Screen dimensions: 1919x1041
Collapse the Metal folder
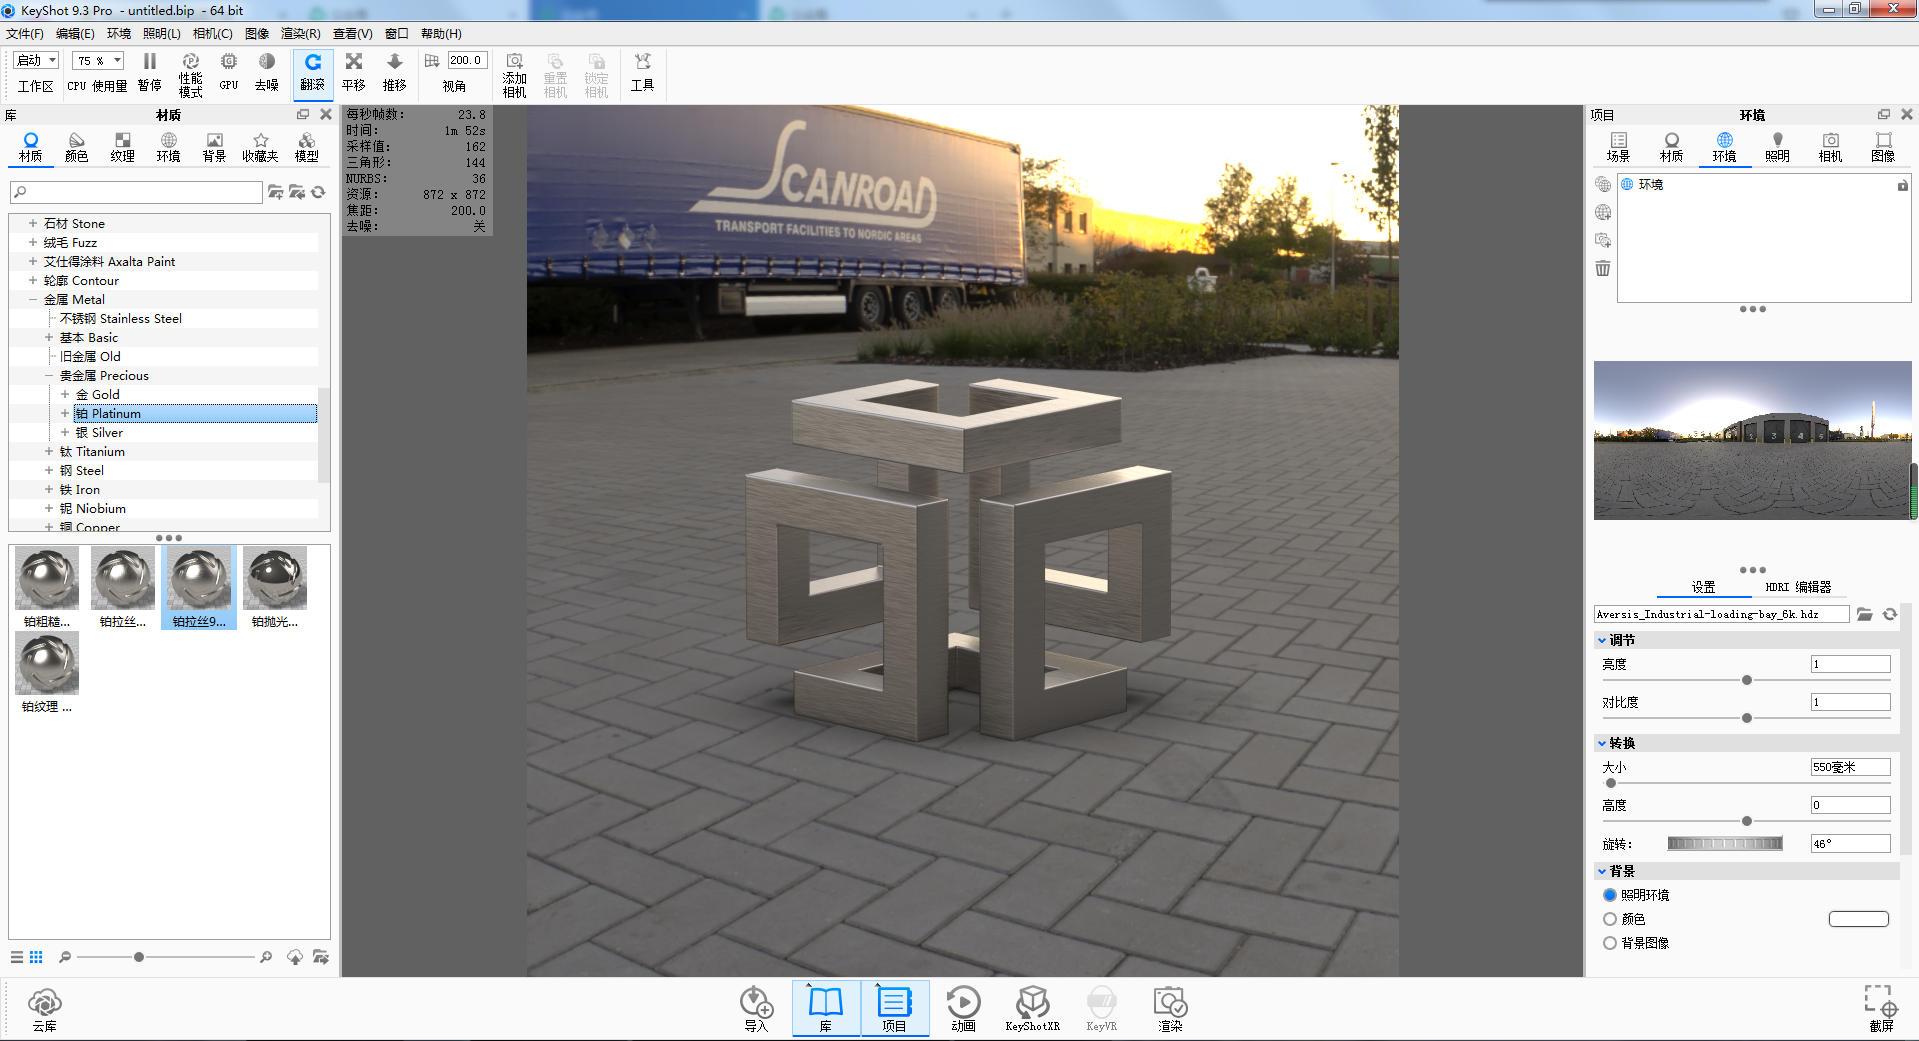(x=33, y=299)
